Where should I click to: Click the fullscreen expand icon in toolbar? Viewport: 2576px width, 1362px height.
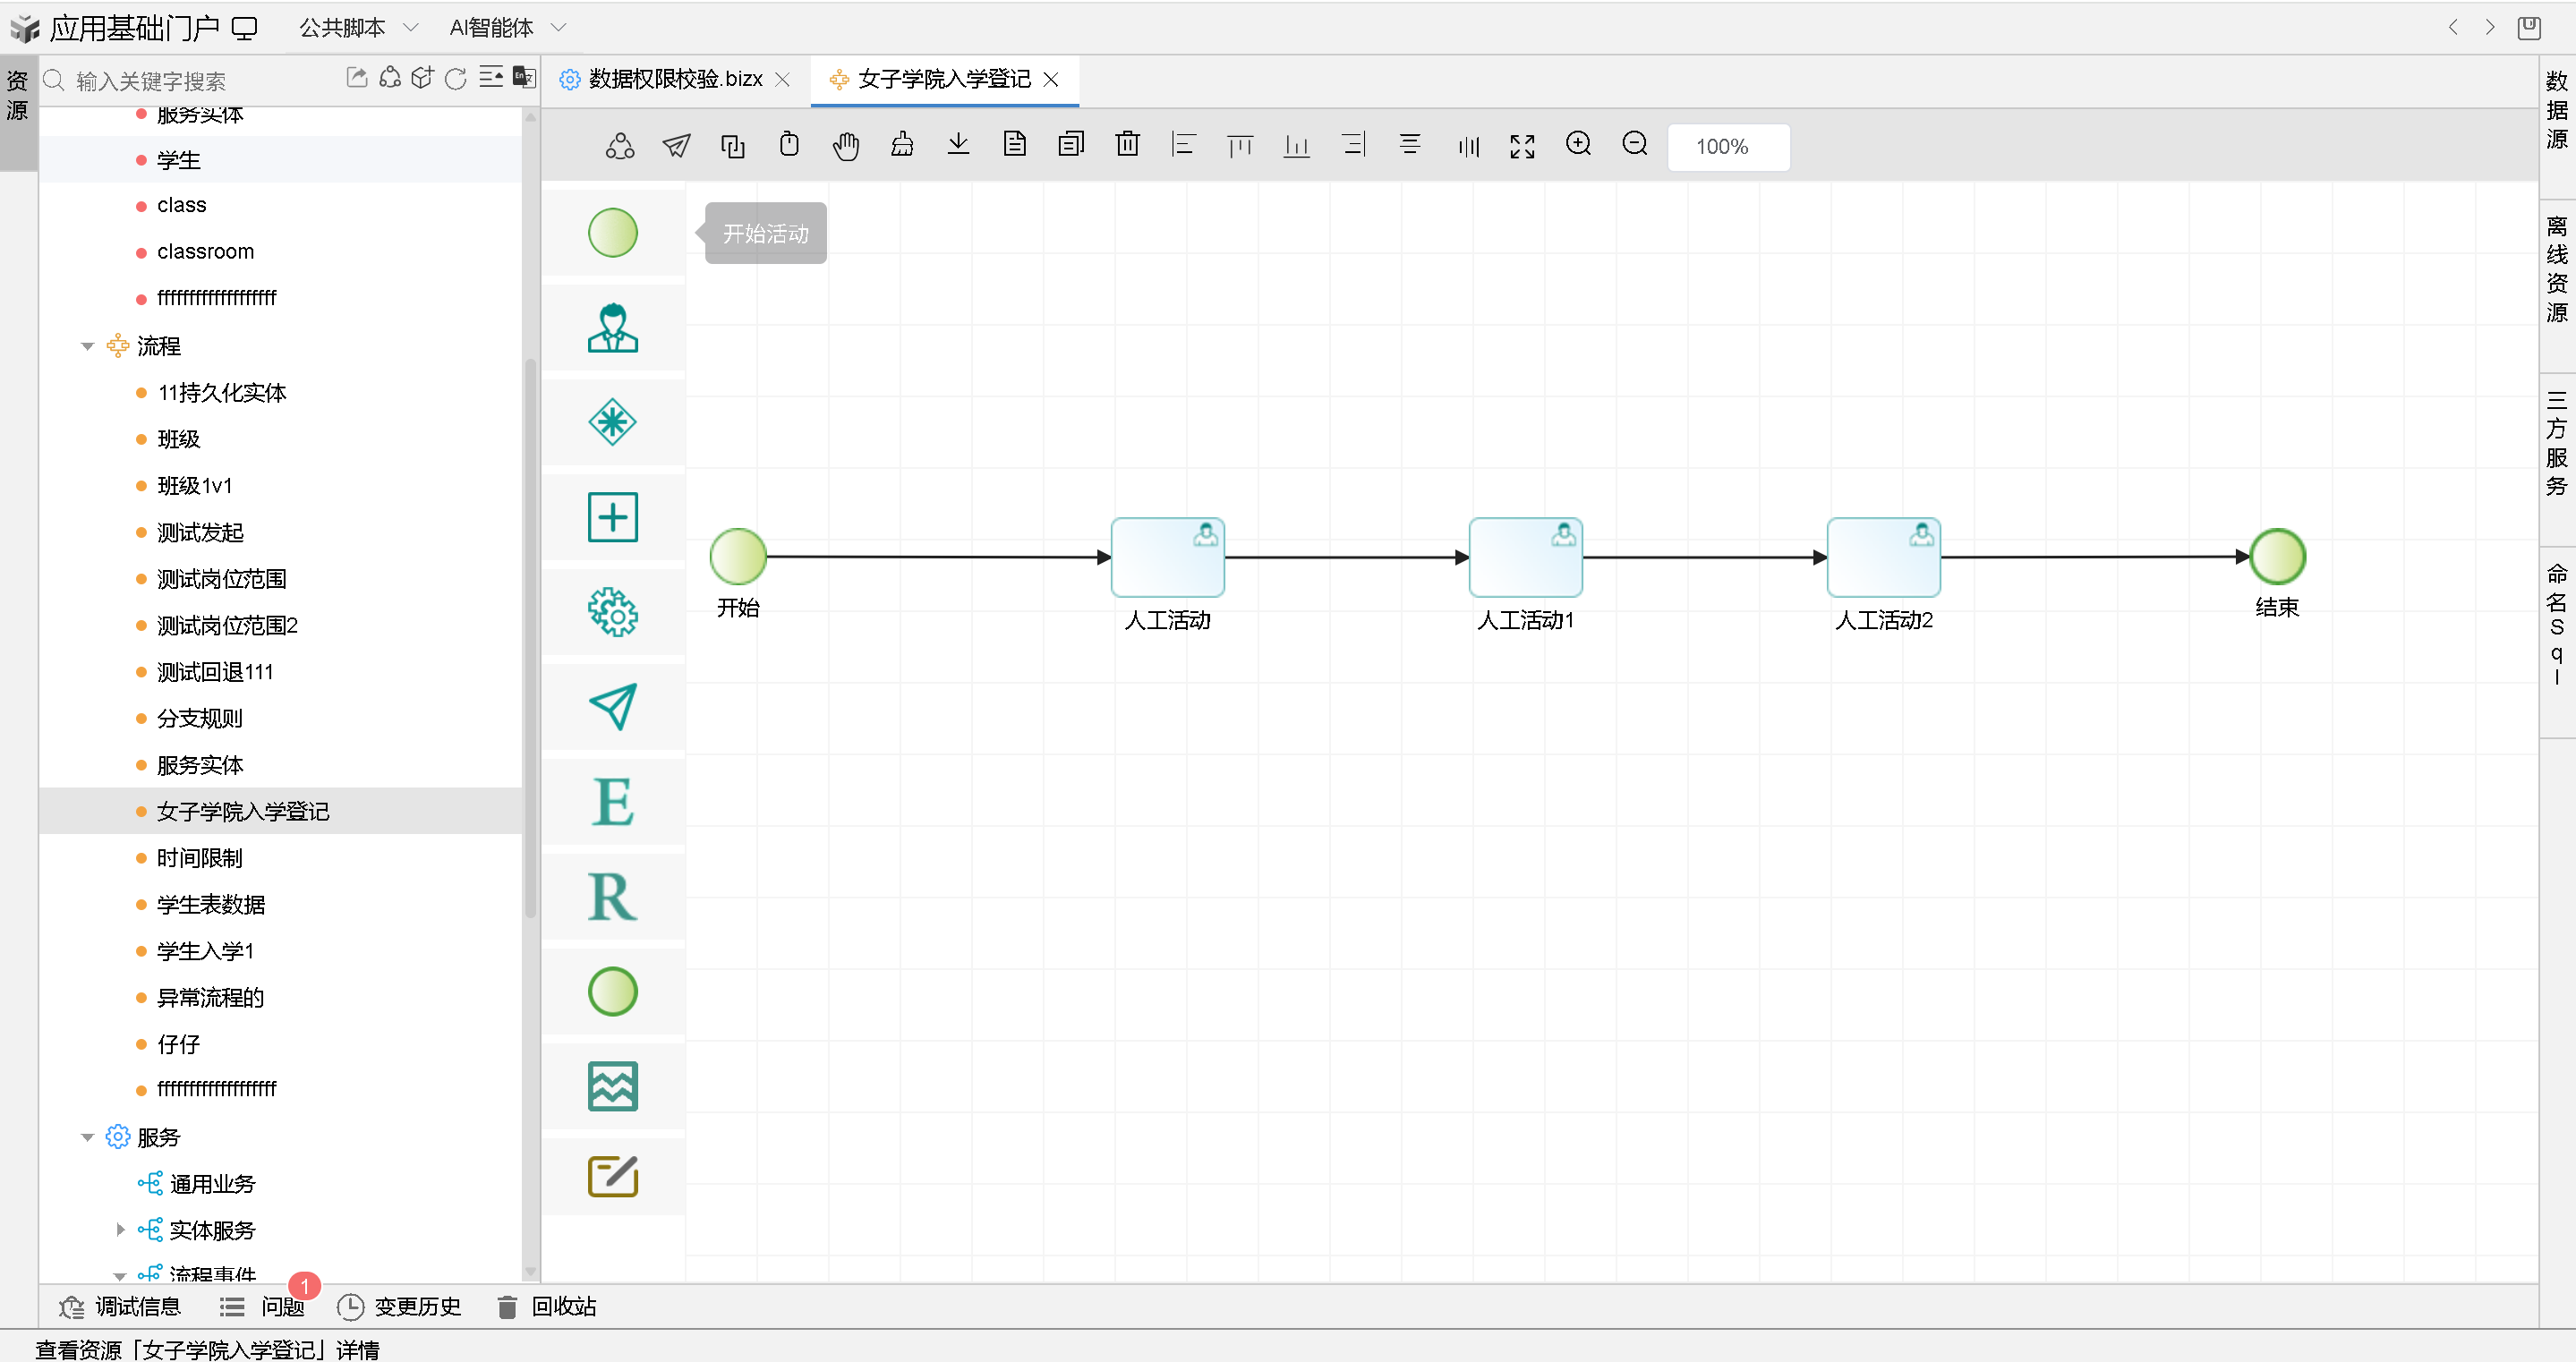pyautogui.click(x=1522, y=146)
